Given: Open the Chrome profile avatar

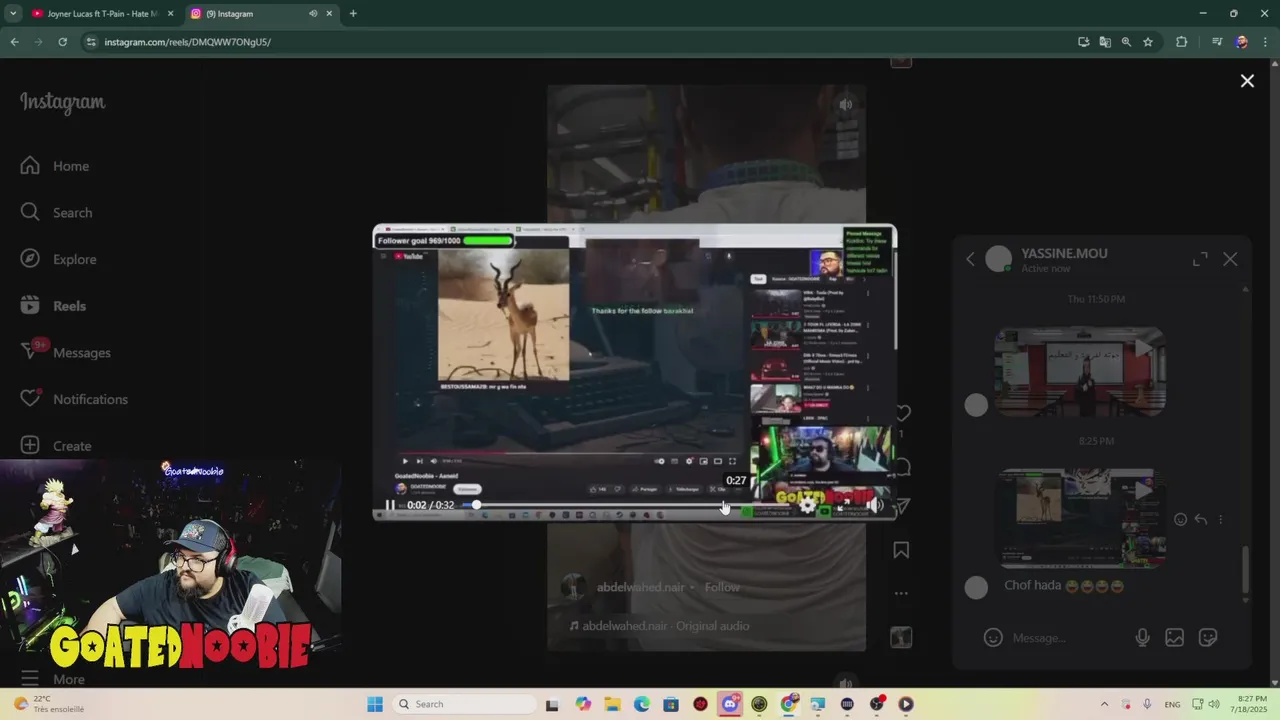Looking at the screenshot, I should tap(1241, 42).
